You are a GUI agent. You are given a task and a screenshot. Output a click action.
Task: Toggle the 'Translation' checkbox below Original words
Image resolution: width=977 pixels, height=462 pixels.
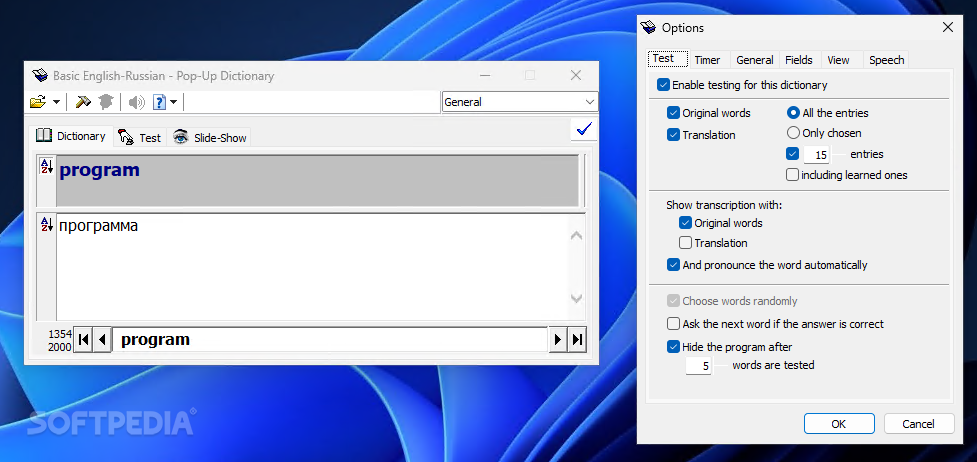(x=673, y=135)
